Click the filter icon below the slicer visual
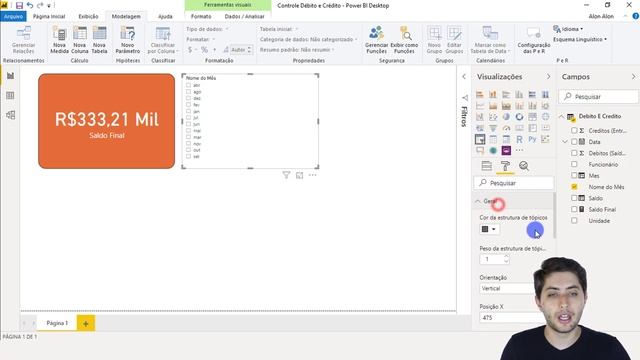Image resolution: width=640 pixels, height=360 pixels. tap(286, 175)
